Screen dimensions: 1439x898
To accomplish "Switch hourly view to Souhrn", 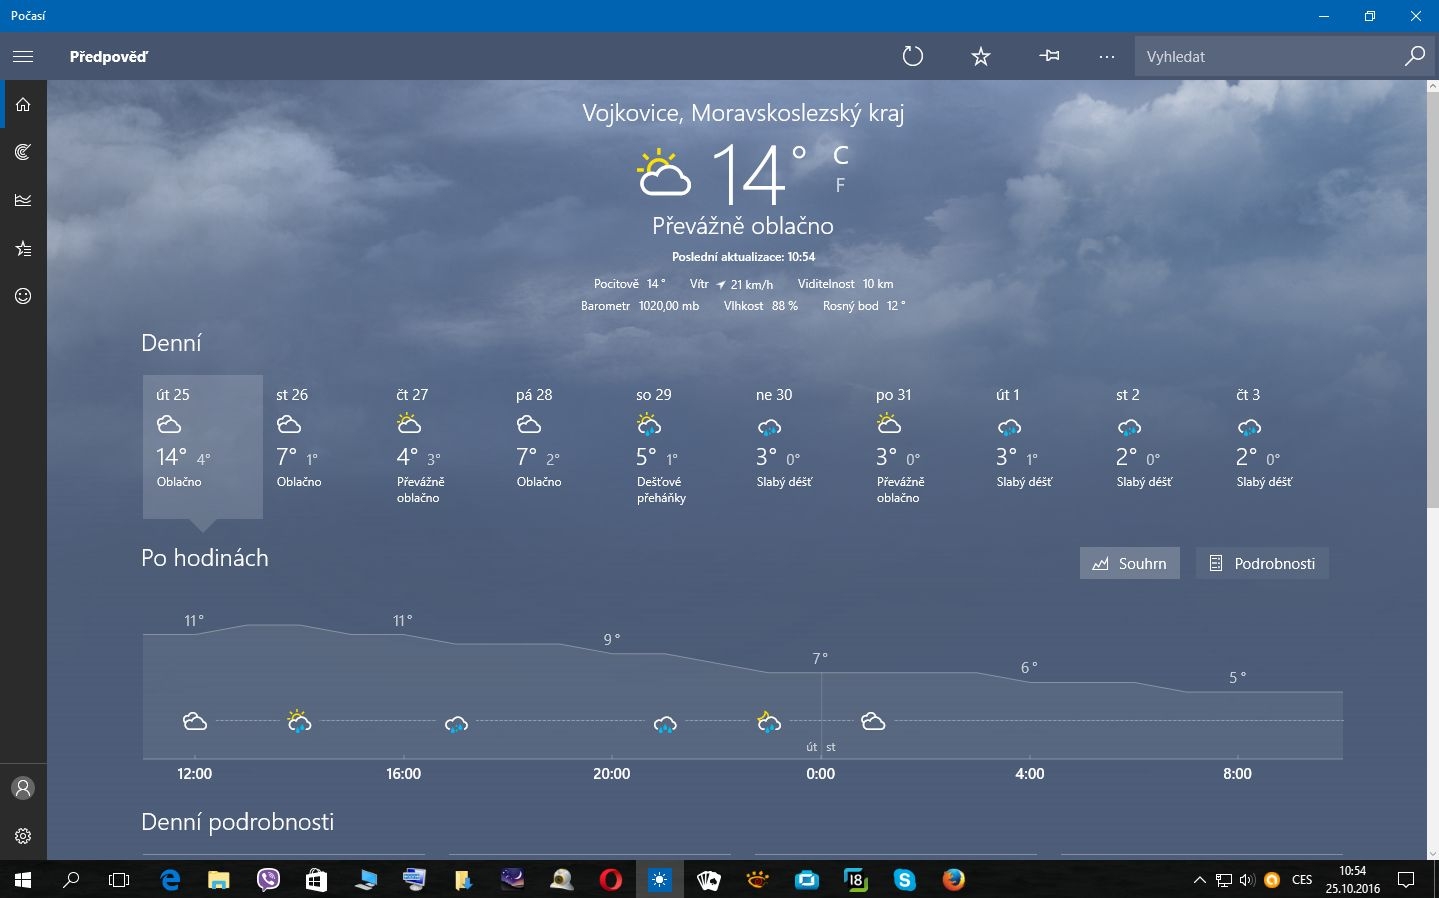I will coord(1129,563).
